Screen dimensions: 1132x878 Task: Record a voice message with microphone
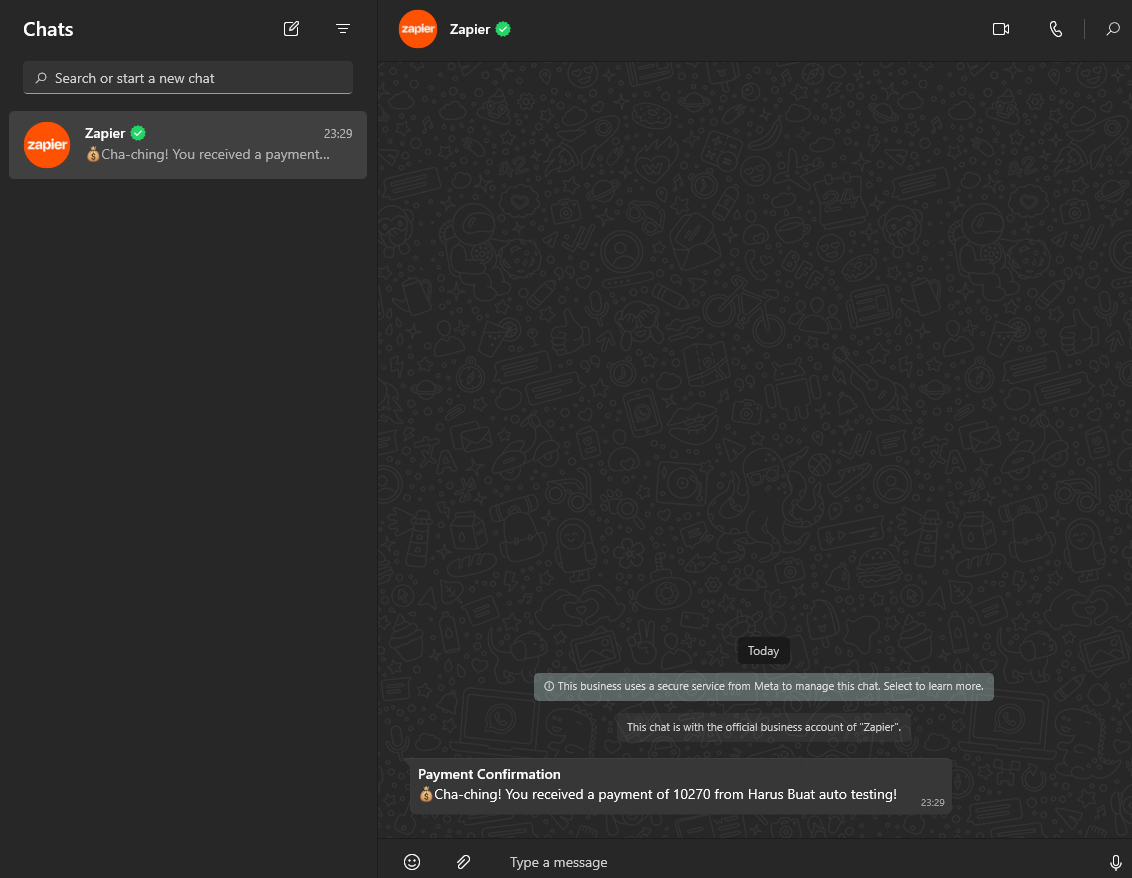(1115, 862)
